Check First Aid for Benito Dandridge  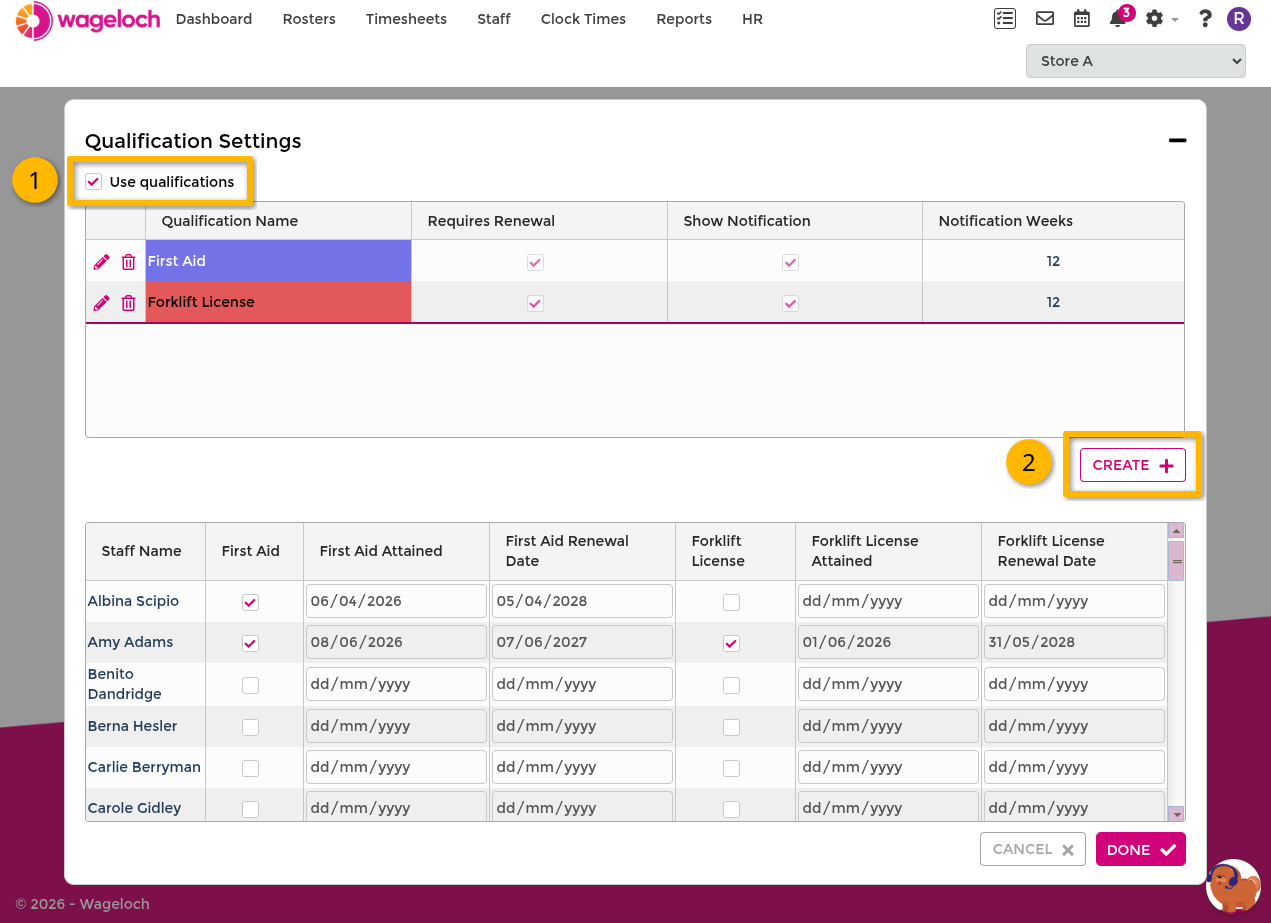(x=251, y=686)
